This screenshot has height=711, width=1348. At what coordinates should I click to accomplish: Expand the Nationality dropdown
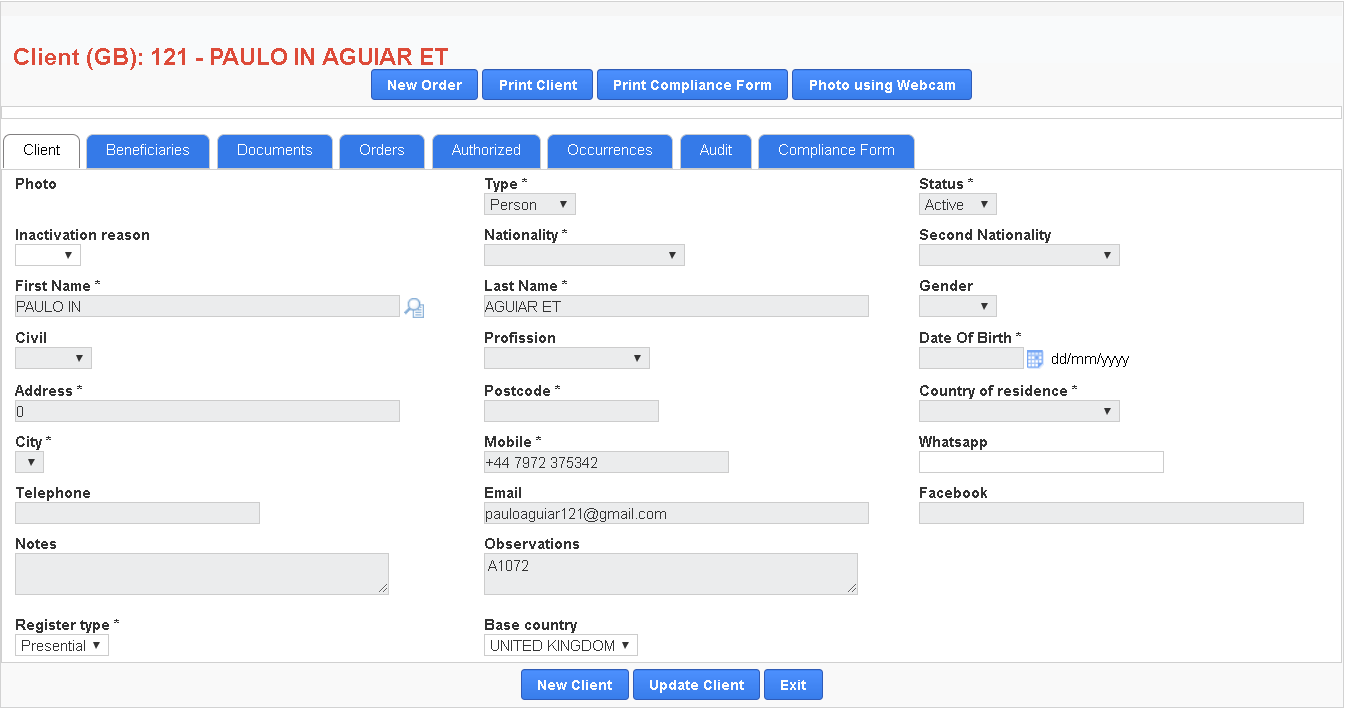tap(584, 256)
